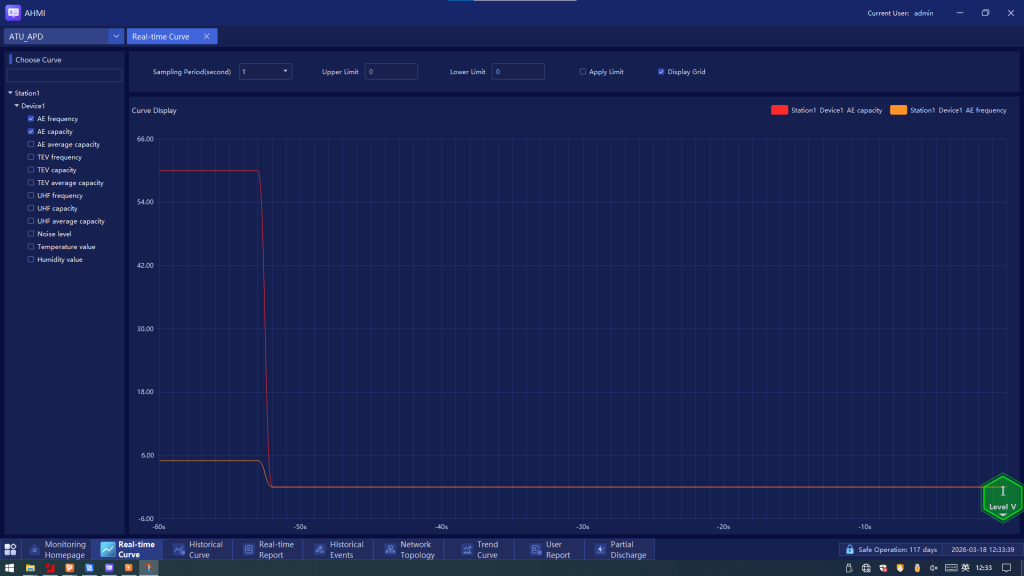Open the app grid menu icon
The width and height of the screenshot is (1024, 576).
[10, 549]
